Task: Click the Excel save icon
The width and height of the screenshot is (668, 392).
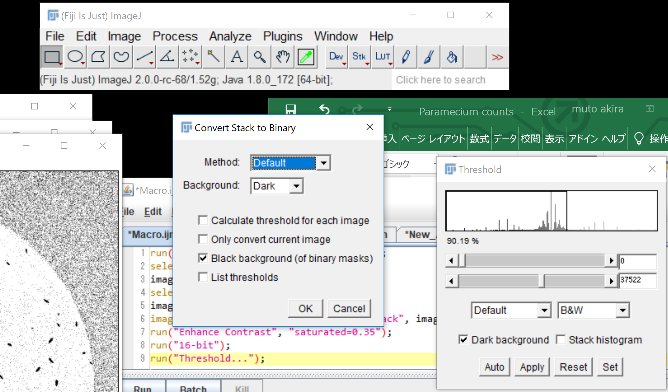Action: [291, 110]
